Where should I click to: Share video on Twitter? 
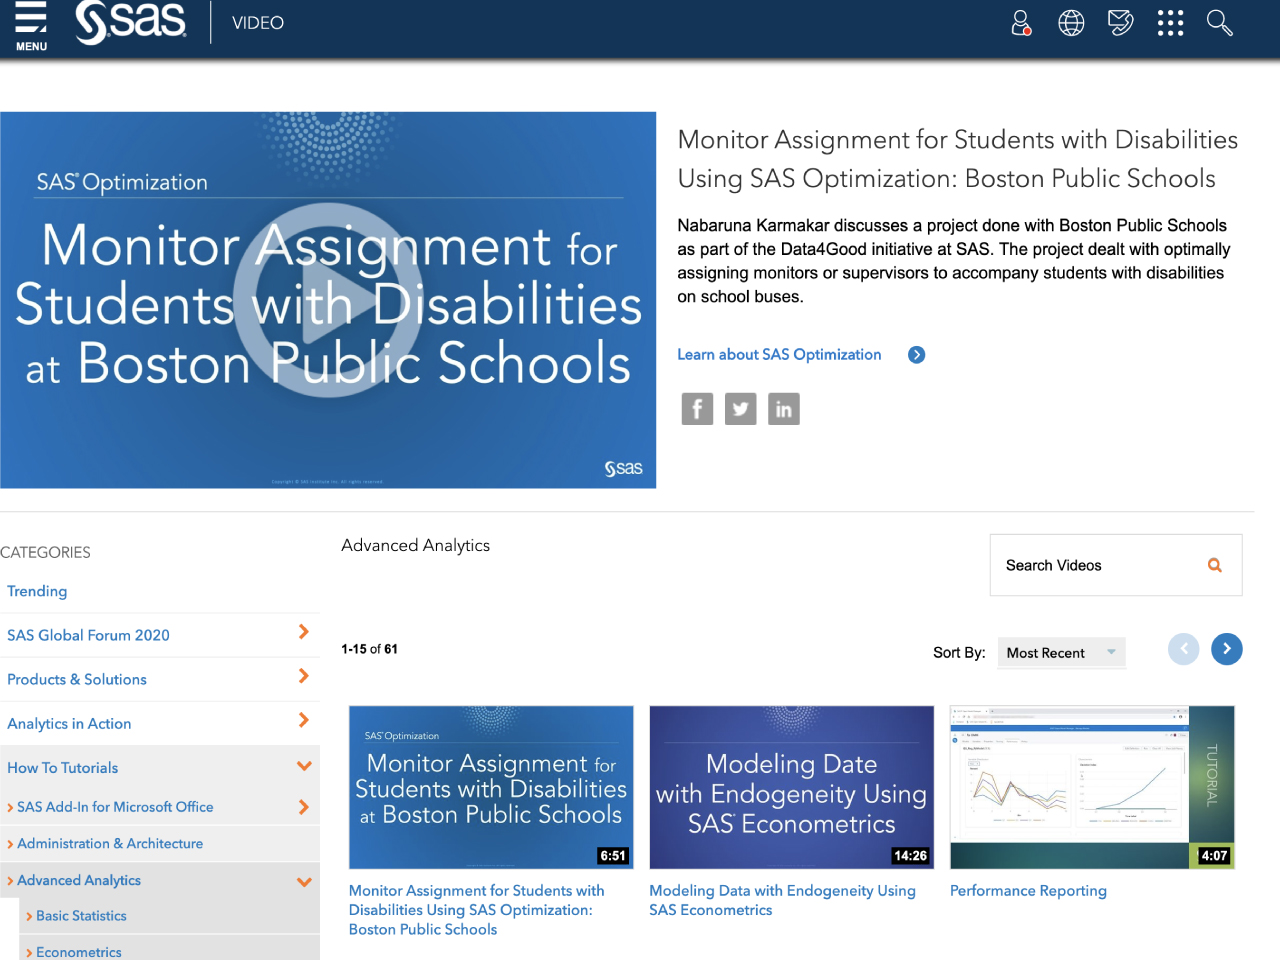[740, 409]
